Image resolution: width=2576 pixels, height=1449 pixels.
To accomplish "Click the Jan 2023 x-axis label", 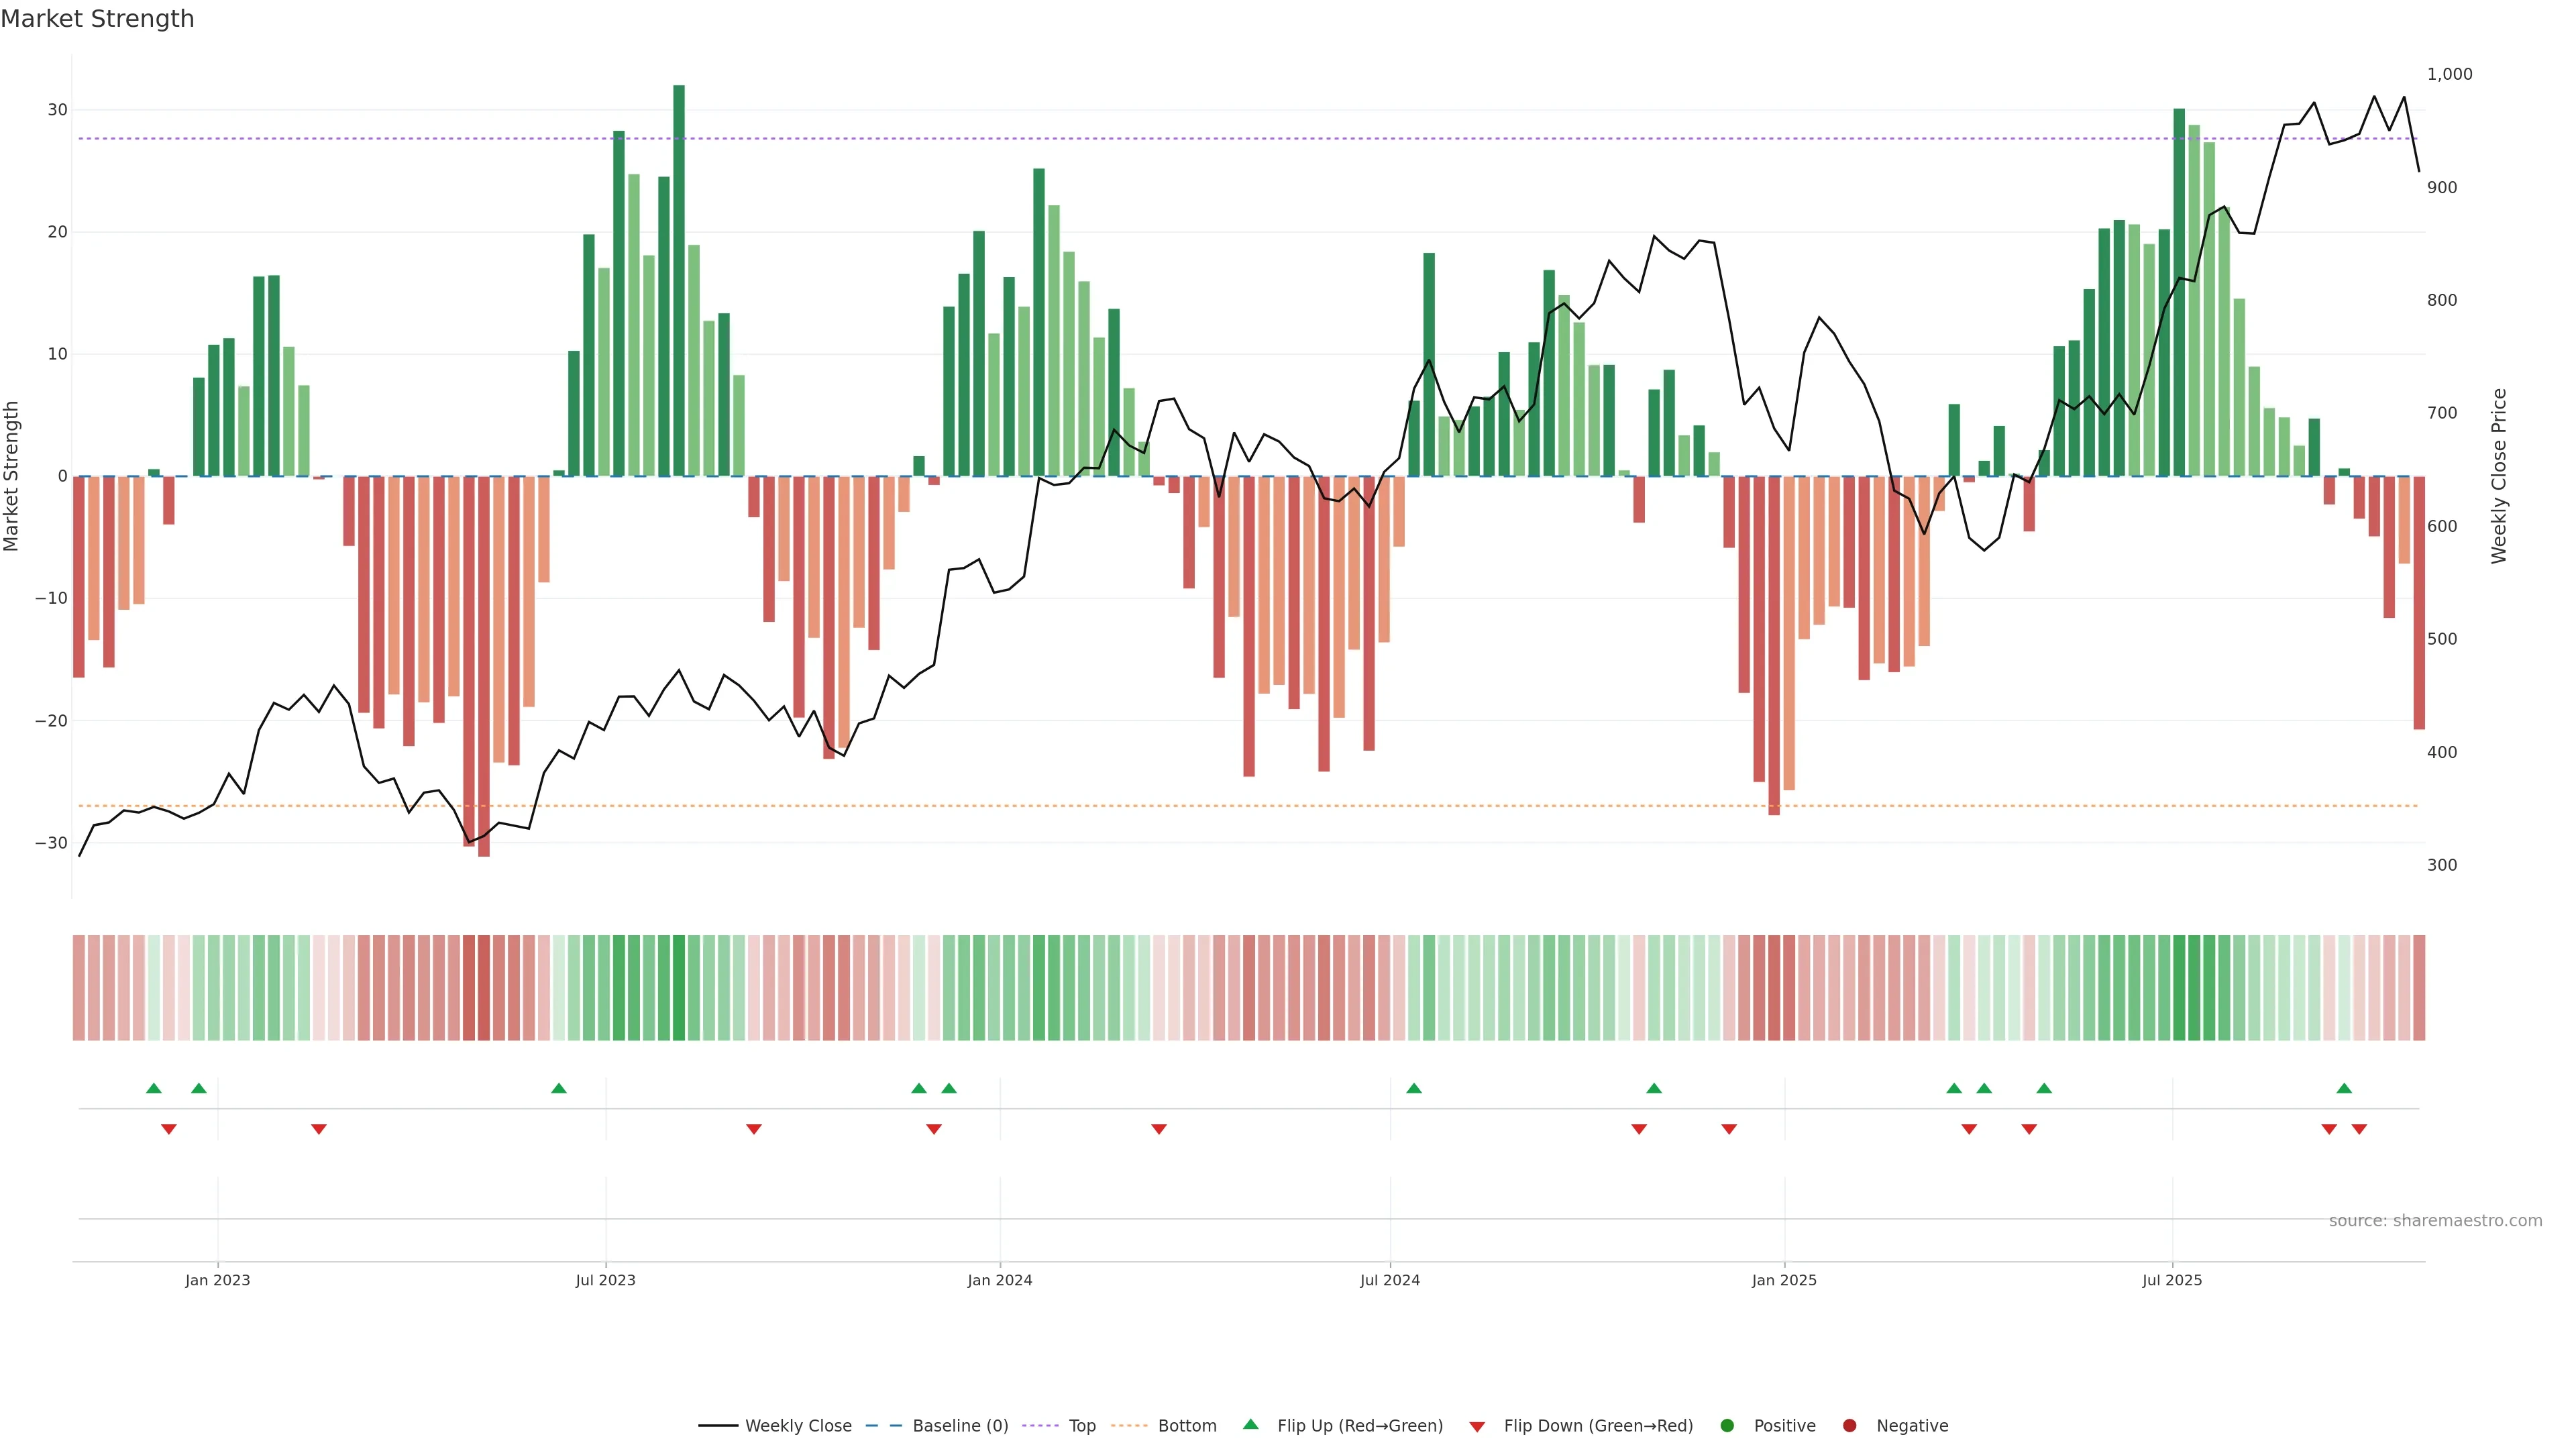I will [217, 1280].
